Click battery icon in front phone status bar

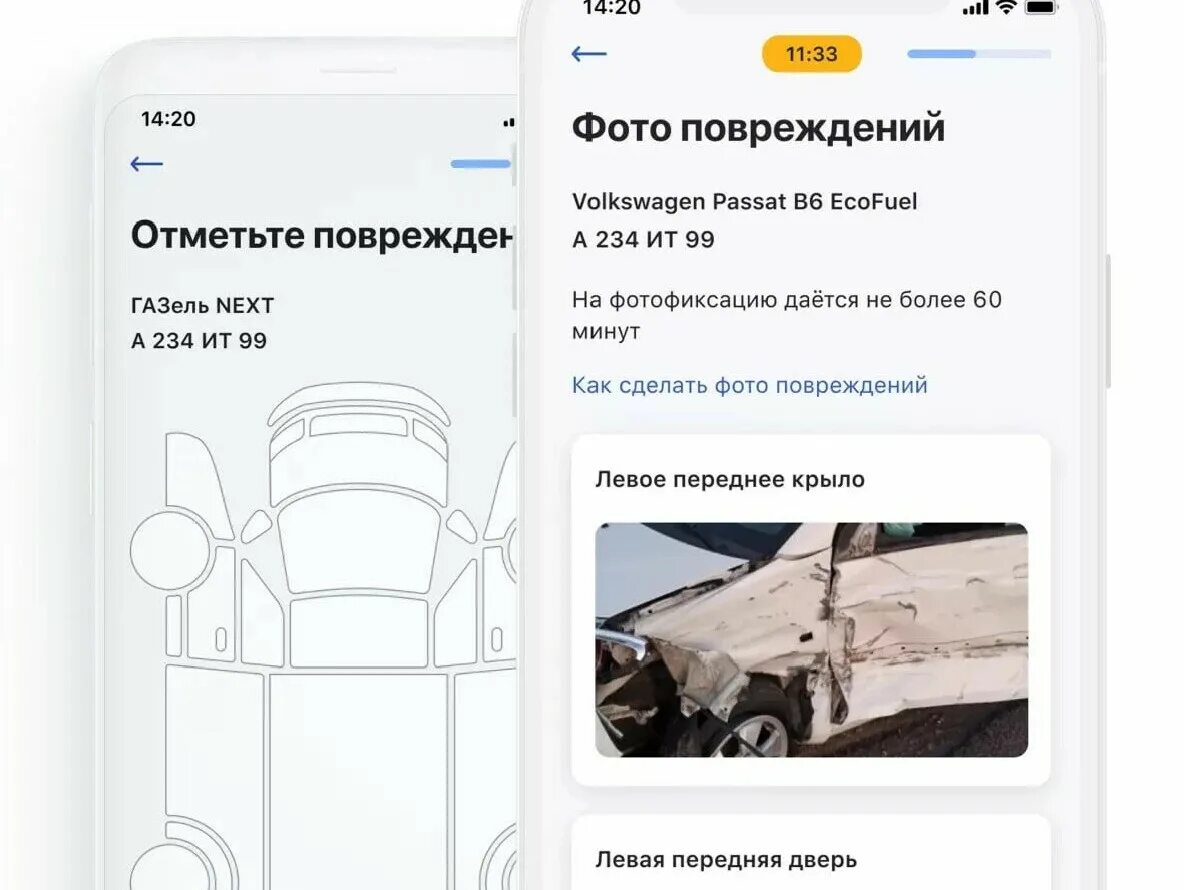(x=1041, y=7)
